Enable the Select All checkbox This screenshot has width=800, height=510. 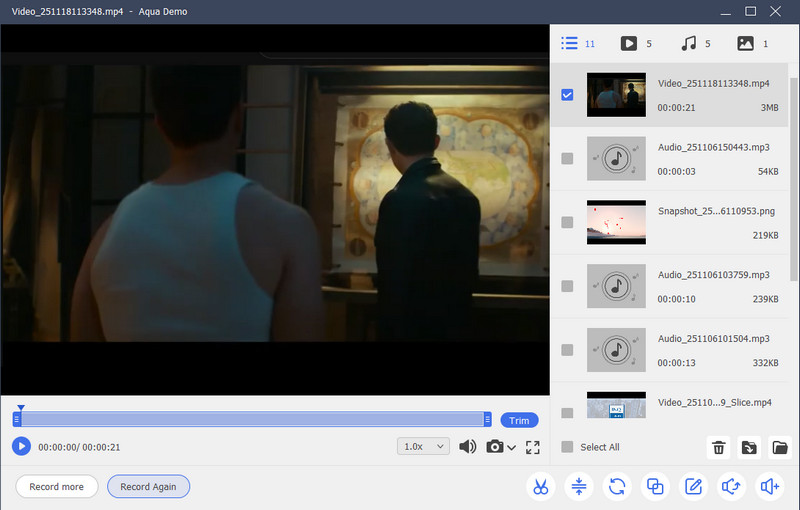coord(567,447)
